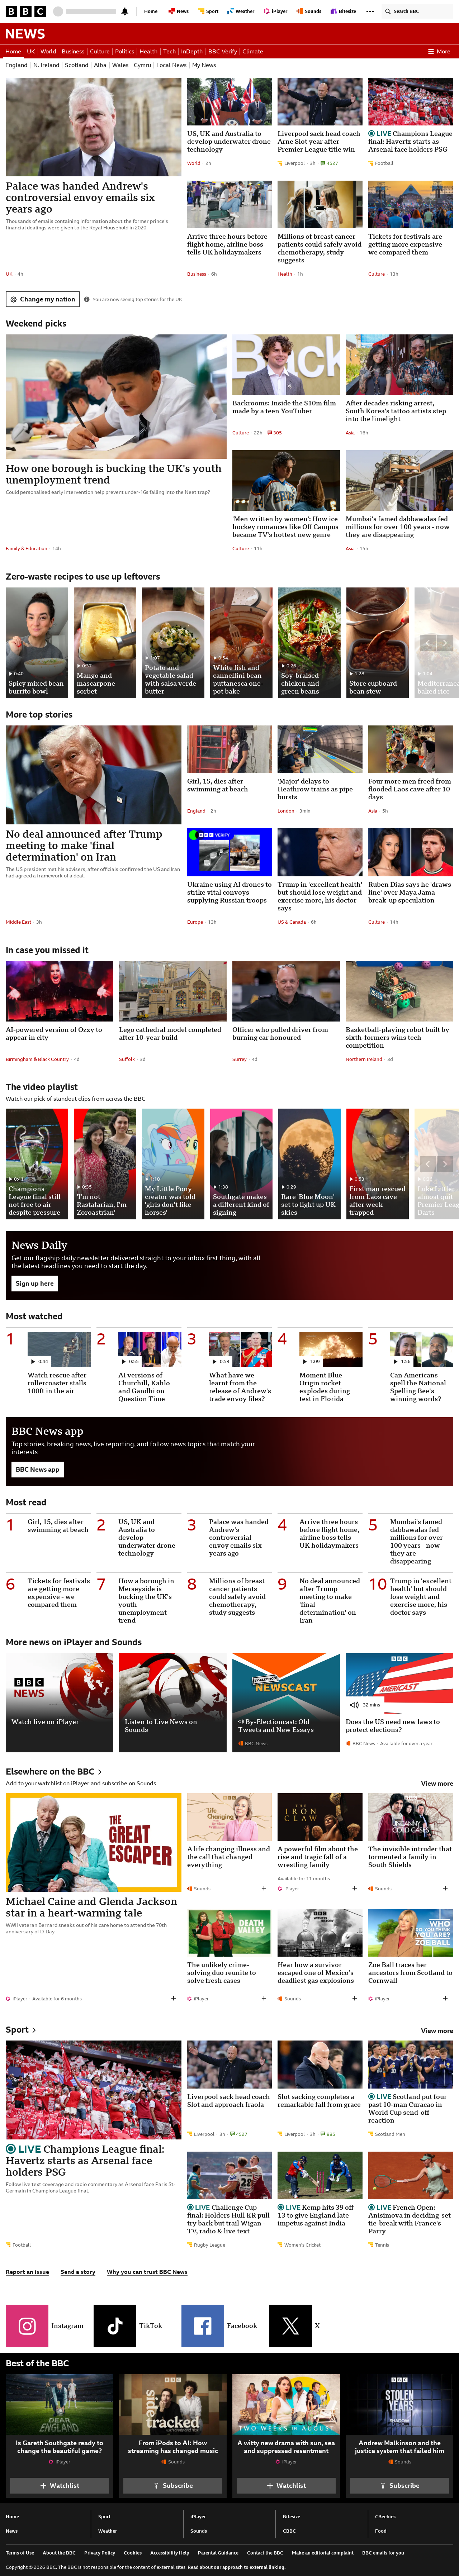This screenshot has height=2576, width=459.
Task: Click the 'Send a story' link
Action: coord(78,2272)
